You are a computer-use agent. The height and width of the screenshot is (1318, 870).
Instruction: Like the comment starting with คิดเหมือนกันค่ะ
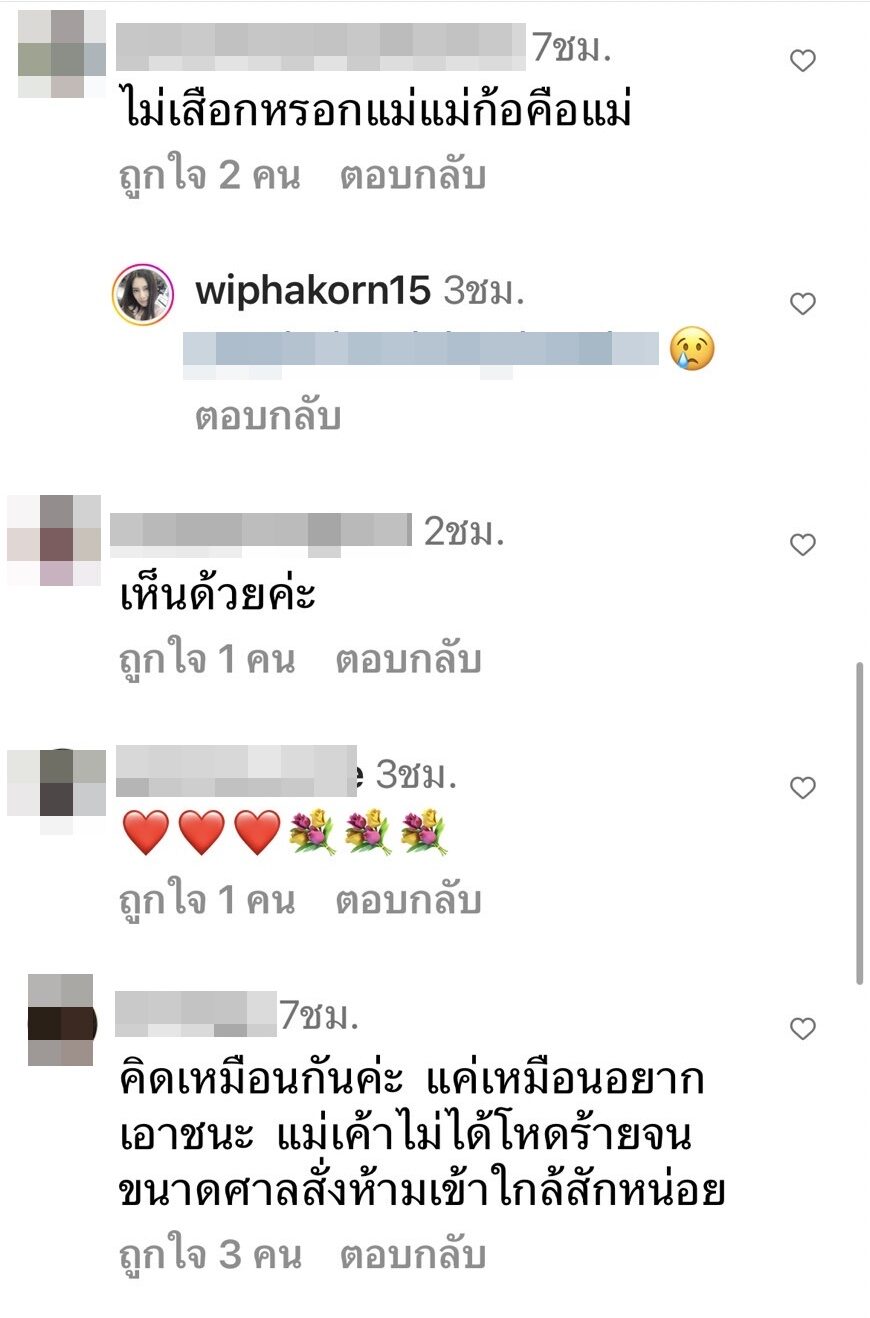click(803, 1028)
